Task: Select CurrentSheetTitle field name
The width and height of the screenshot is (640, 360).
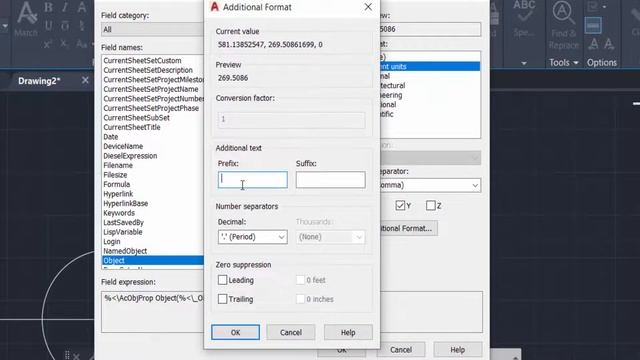Action: (x=132, y=127)
